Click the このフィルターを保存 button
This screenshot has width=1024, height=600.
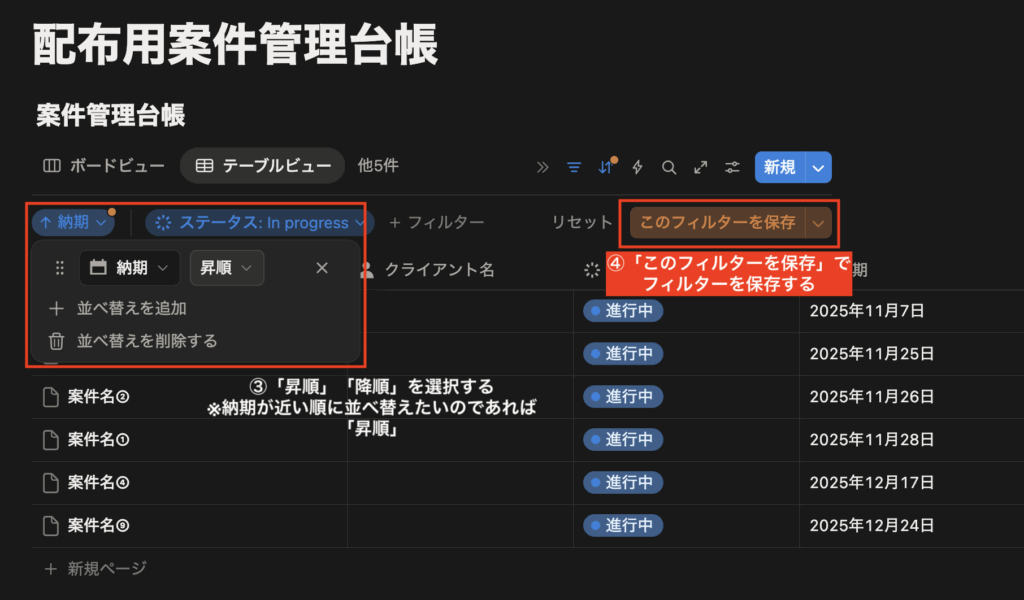pyautogui.click(x=717, y=223)
